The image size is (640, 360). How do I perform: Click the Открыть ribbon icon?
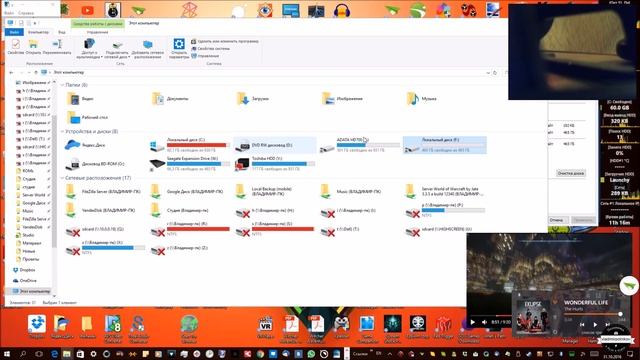point(33,47)
